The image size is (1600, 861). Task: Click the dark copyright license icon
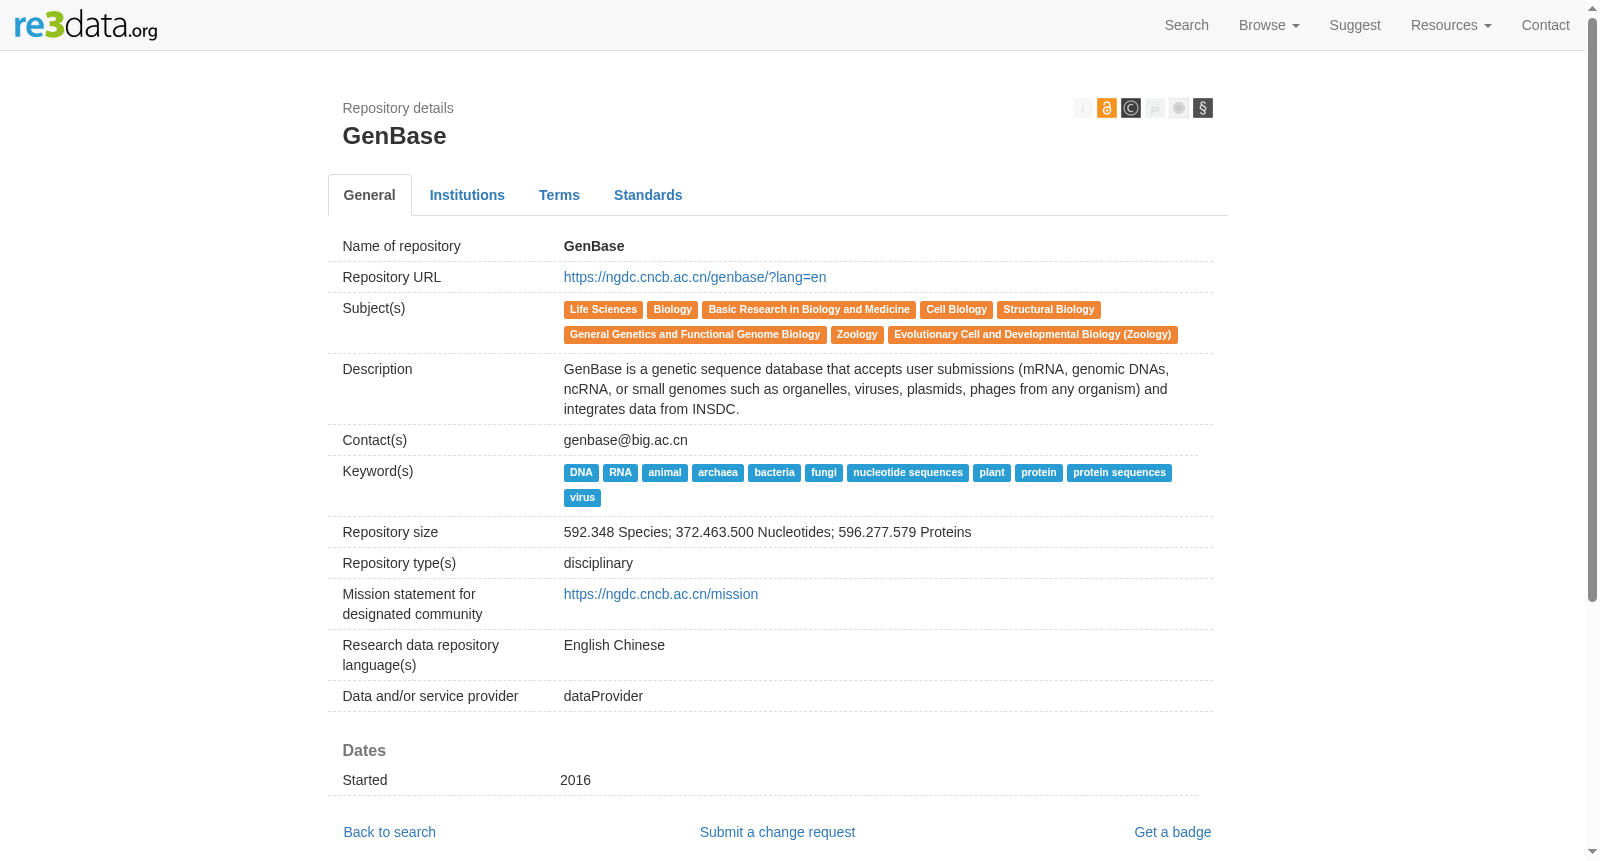[1131, 108]
